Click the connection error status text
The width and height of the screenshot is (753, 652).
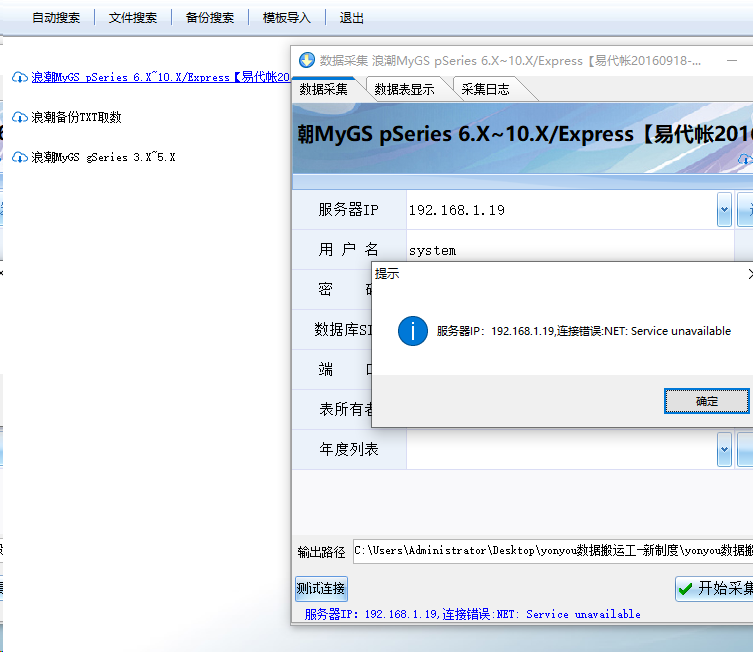[x=473, y=614]
